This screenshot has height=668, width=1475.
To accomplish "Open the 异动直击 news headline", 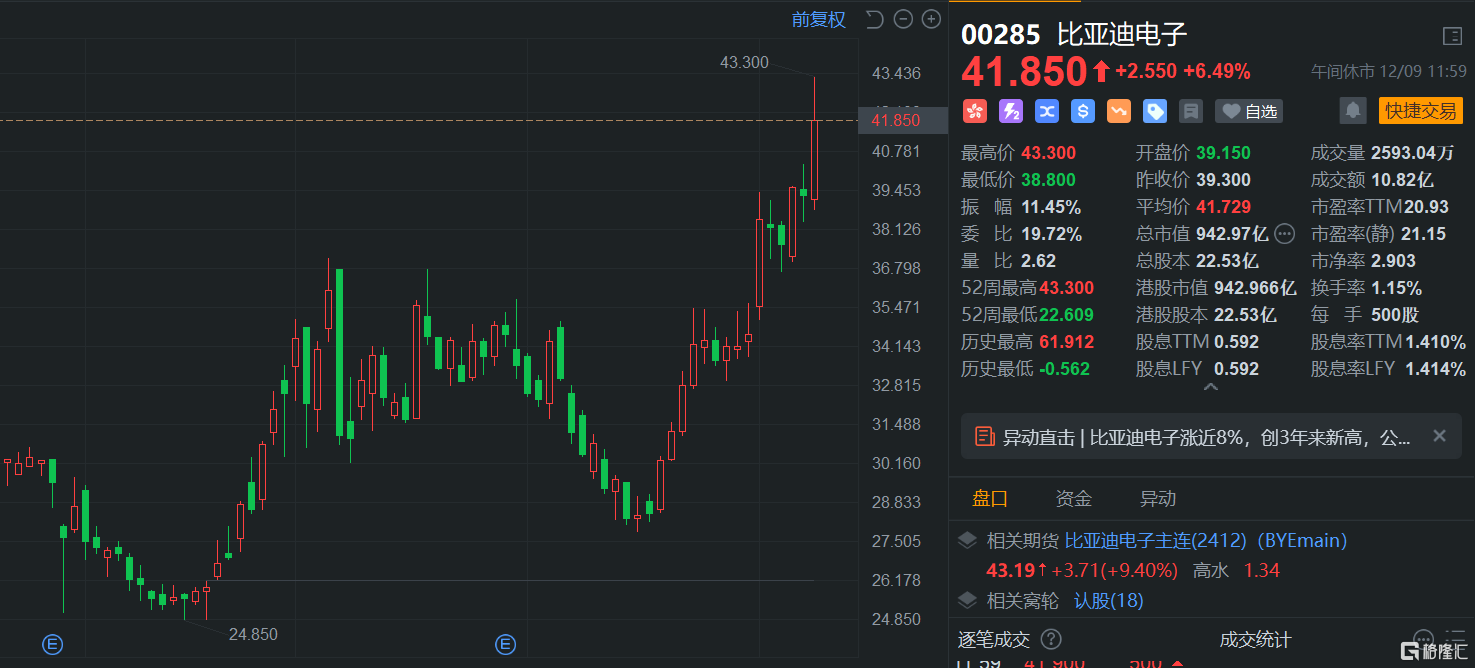I will click(x=1206, y=437).
